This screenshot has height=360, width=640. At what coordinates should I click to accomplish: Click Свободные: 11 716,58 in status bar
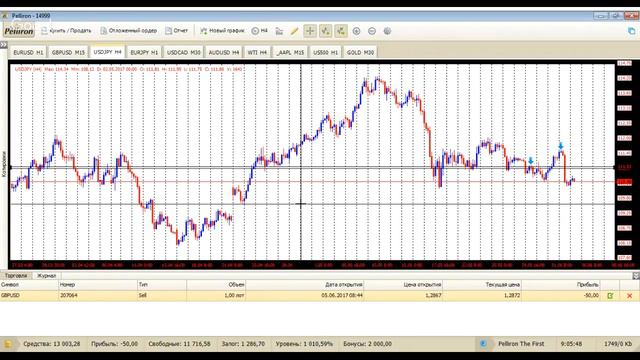180,344
